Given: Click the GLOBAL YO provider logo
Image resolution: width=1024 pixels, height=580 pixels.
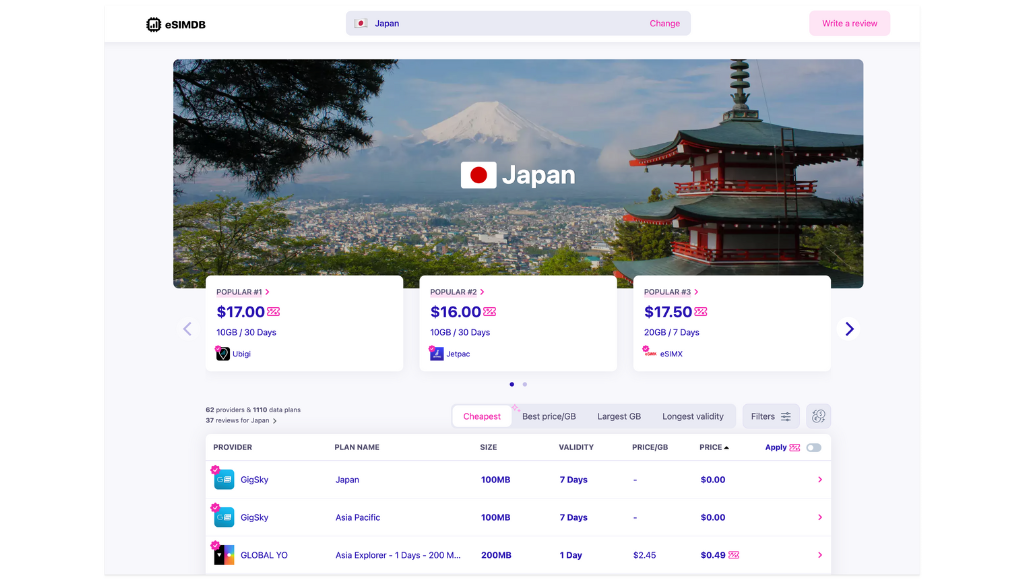Looking at the screenshot, I should 224,555.
